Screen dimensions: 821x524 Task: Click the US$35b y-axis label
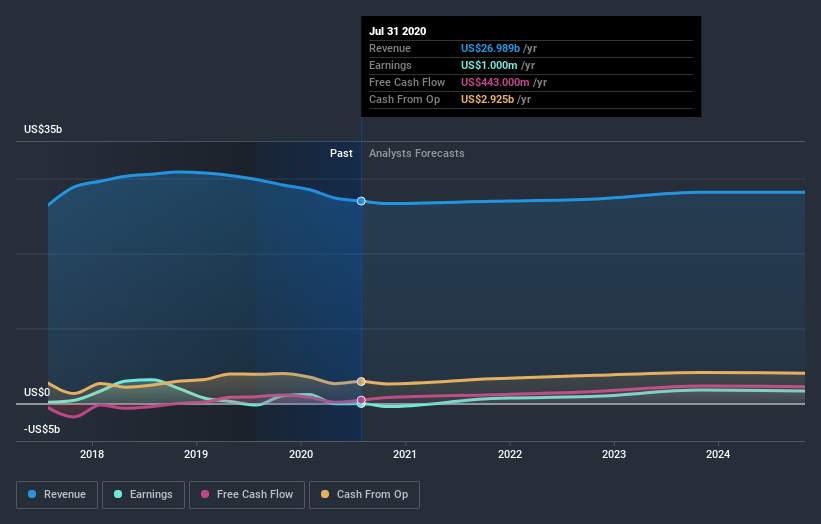43,129
